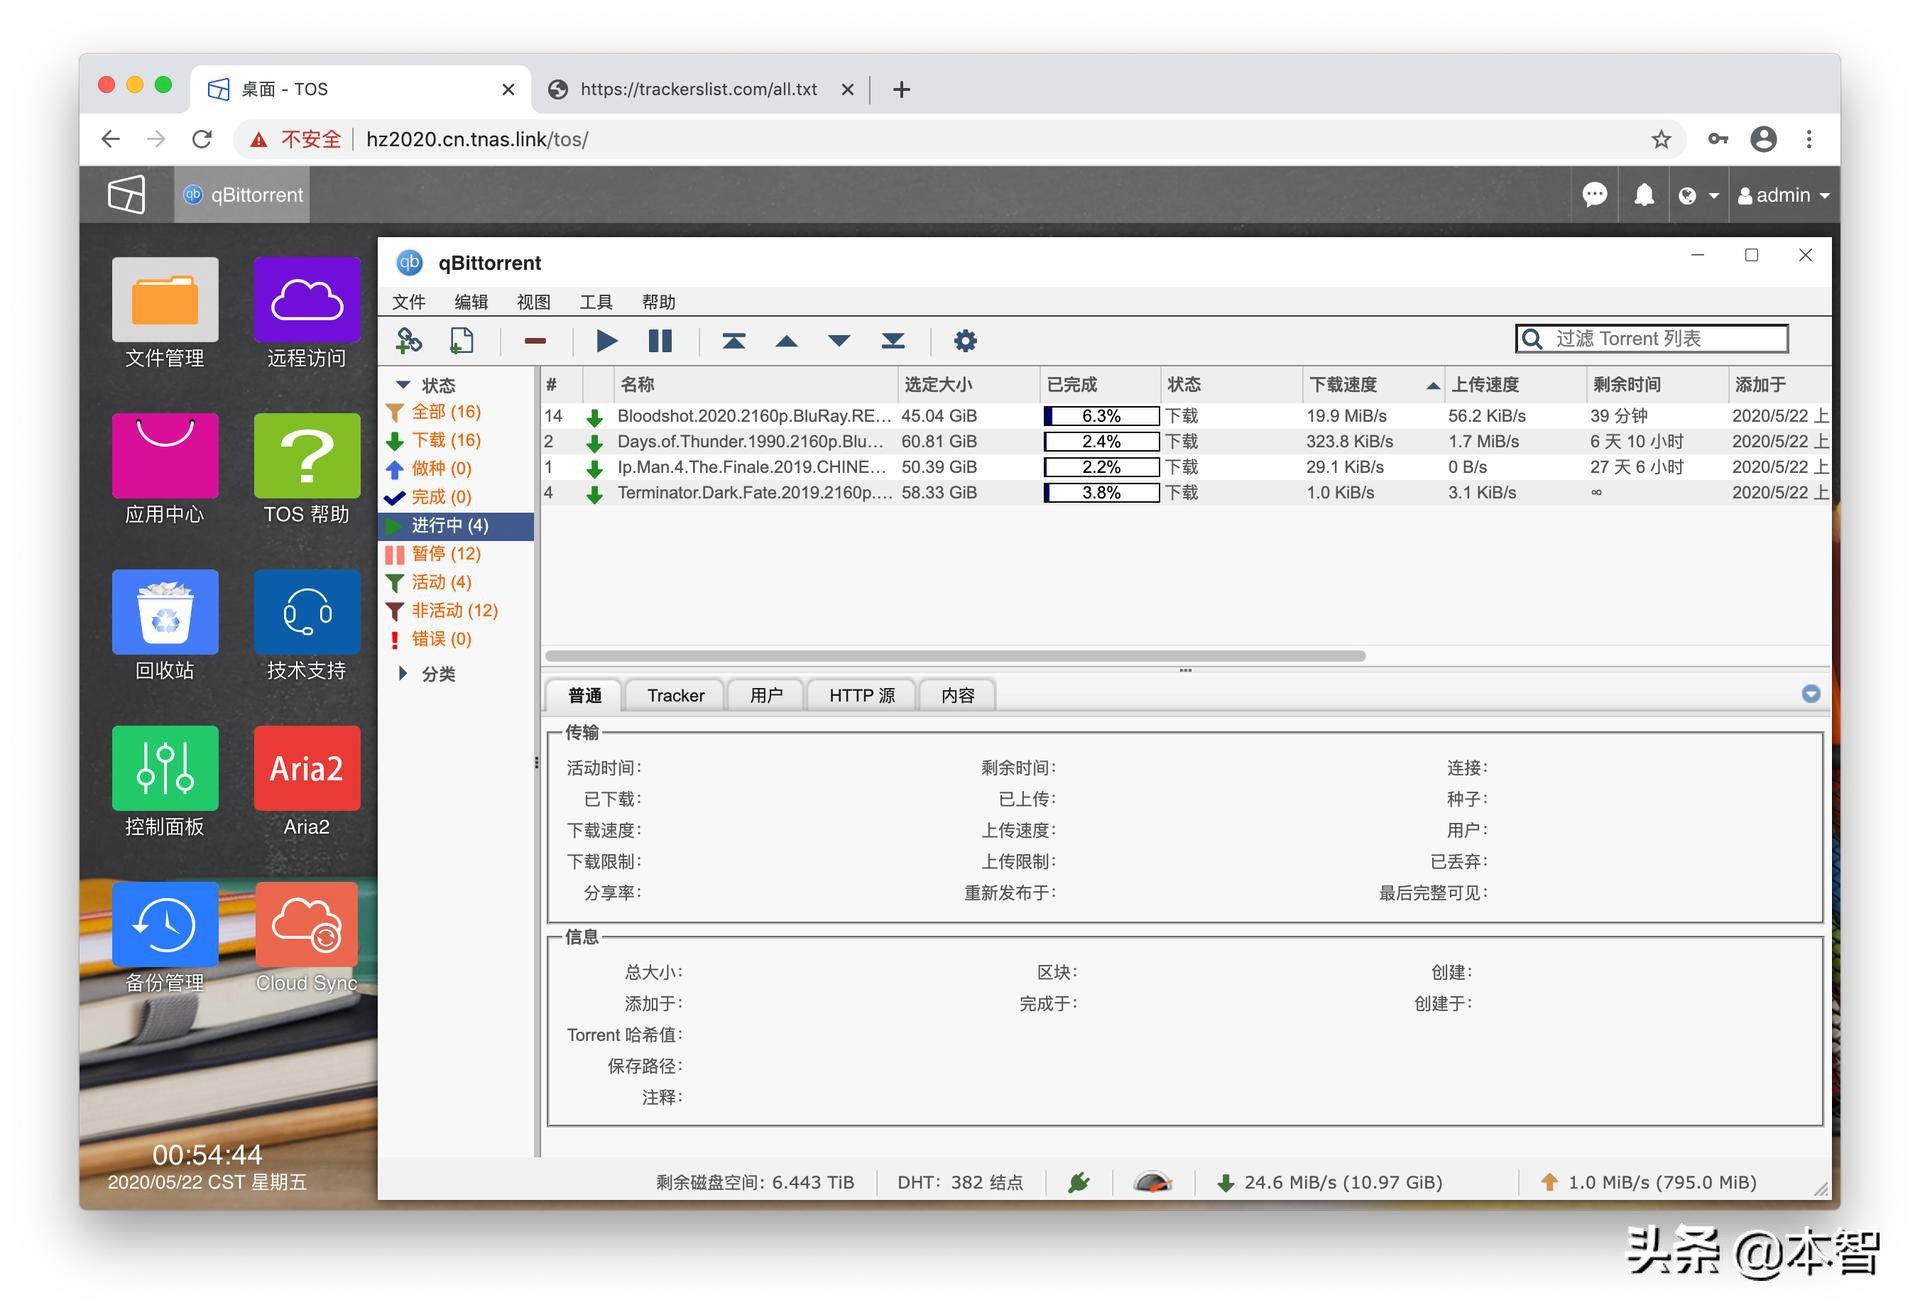Open the 工具 menu
Screen dimensions: 1920x1315
tap(595, 302)
